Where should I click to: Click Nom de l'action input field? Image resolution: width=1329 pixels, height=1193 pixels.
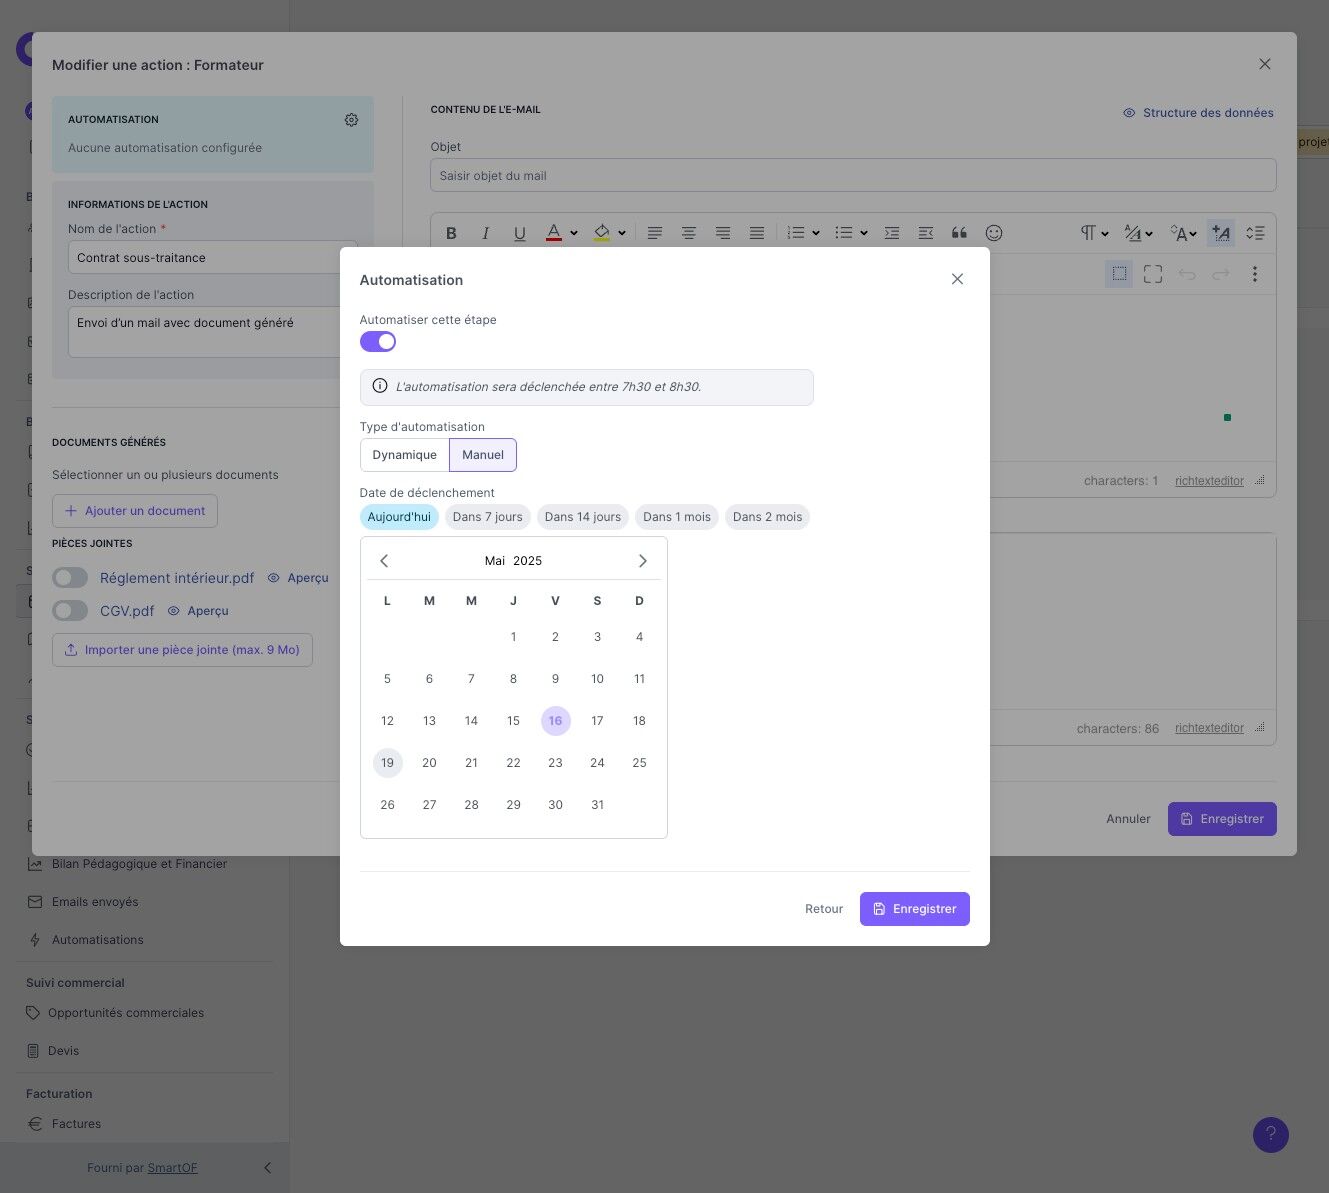pyautogui.click(x=212, y=257)
